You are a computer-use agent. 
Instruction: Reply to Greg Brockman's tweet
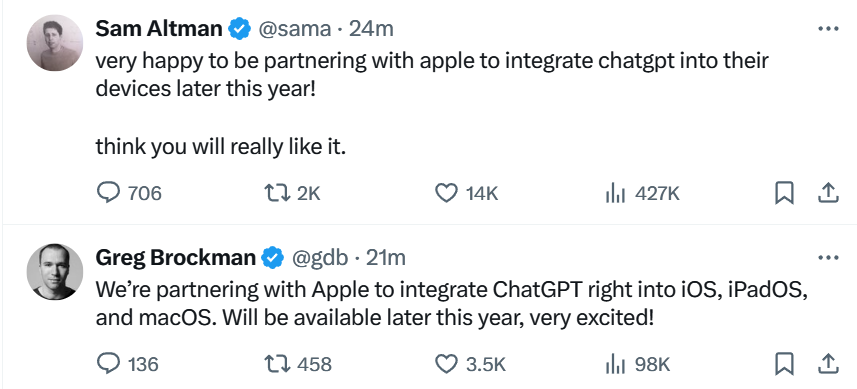[128, 363]
